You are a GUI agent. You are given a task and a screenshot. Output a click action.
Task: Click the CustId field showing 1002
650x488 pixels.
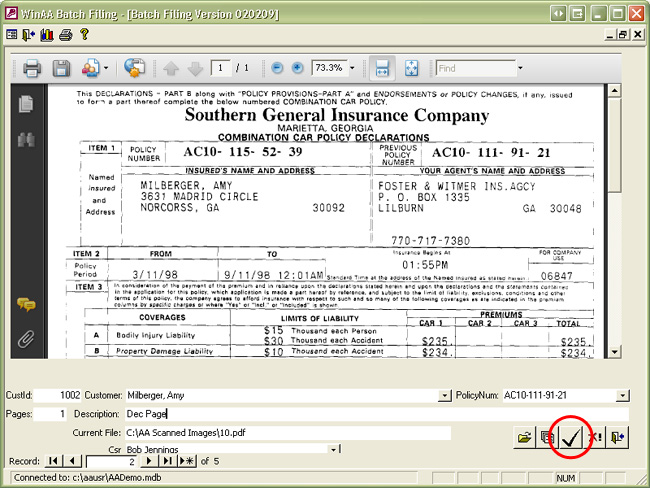coord(58,395)
